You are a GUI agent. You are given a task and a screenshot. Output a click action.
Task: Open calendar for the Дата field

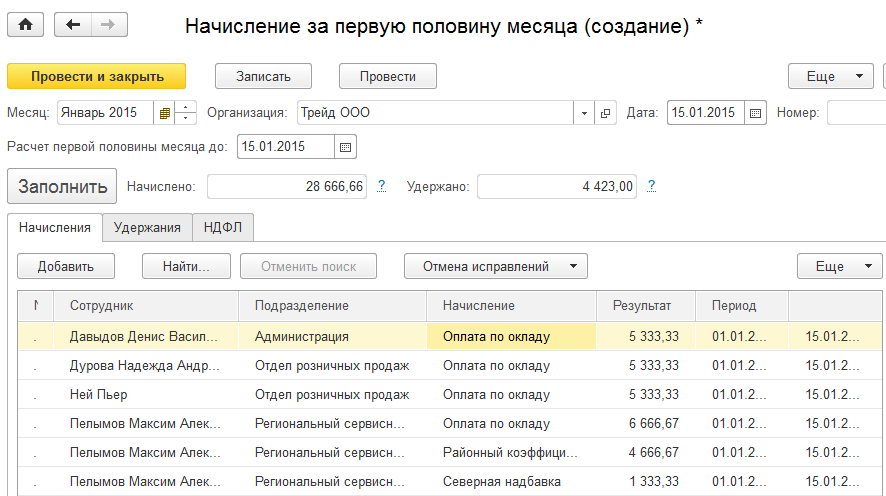(x=756, y=113)
